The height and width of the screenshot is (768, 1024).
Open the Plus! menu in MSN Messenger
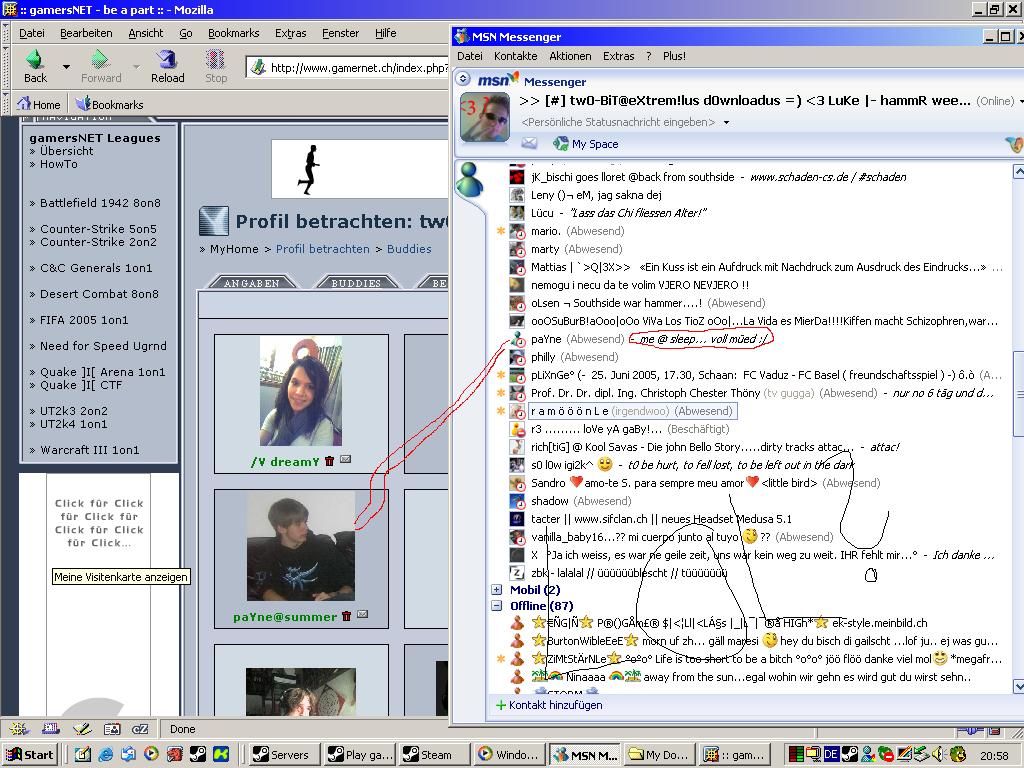point(674,56)
